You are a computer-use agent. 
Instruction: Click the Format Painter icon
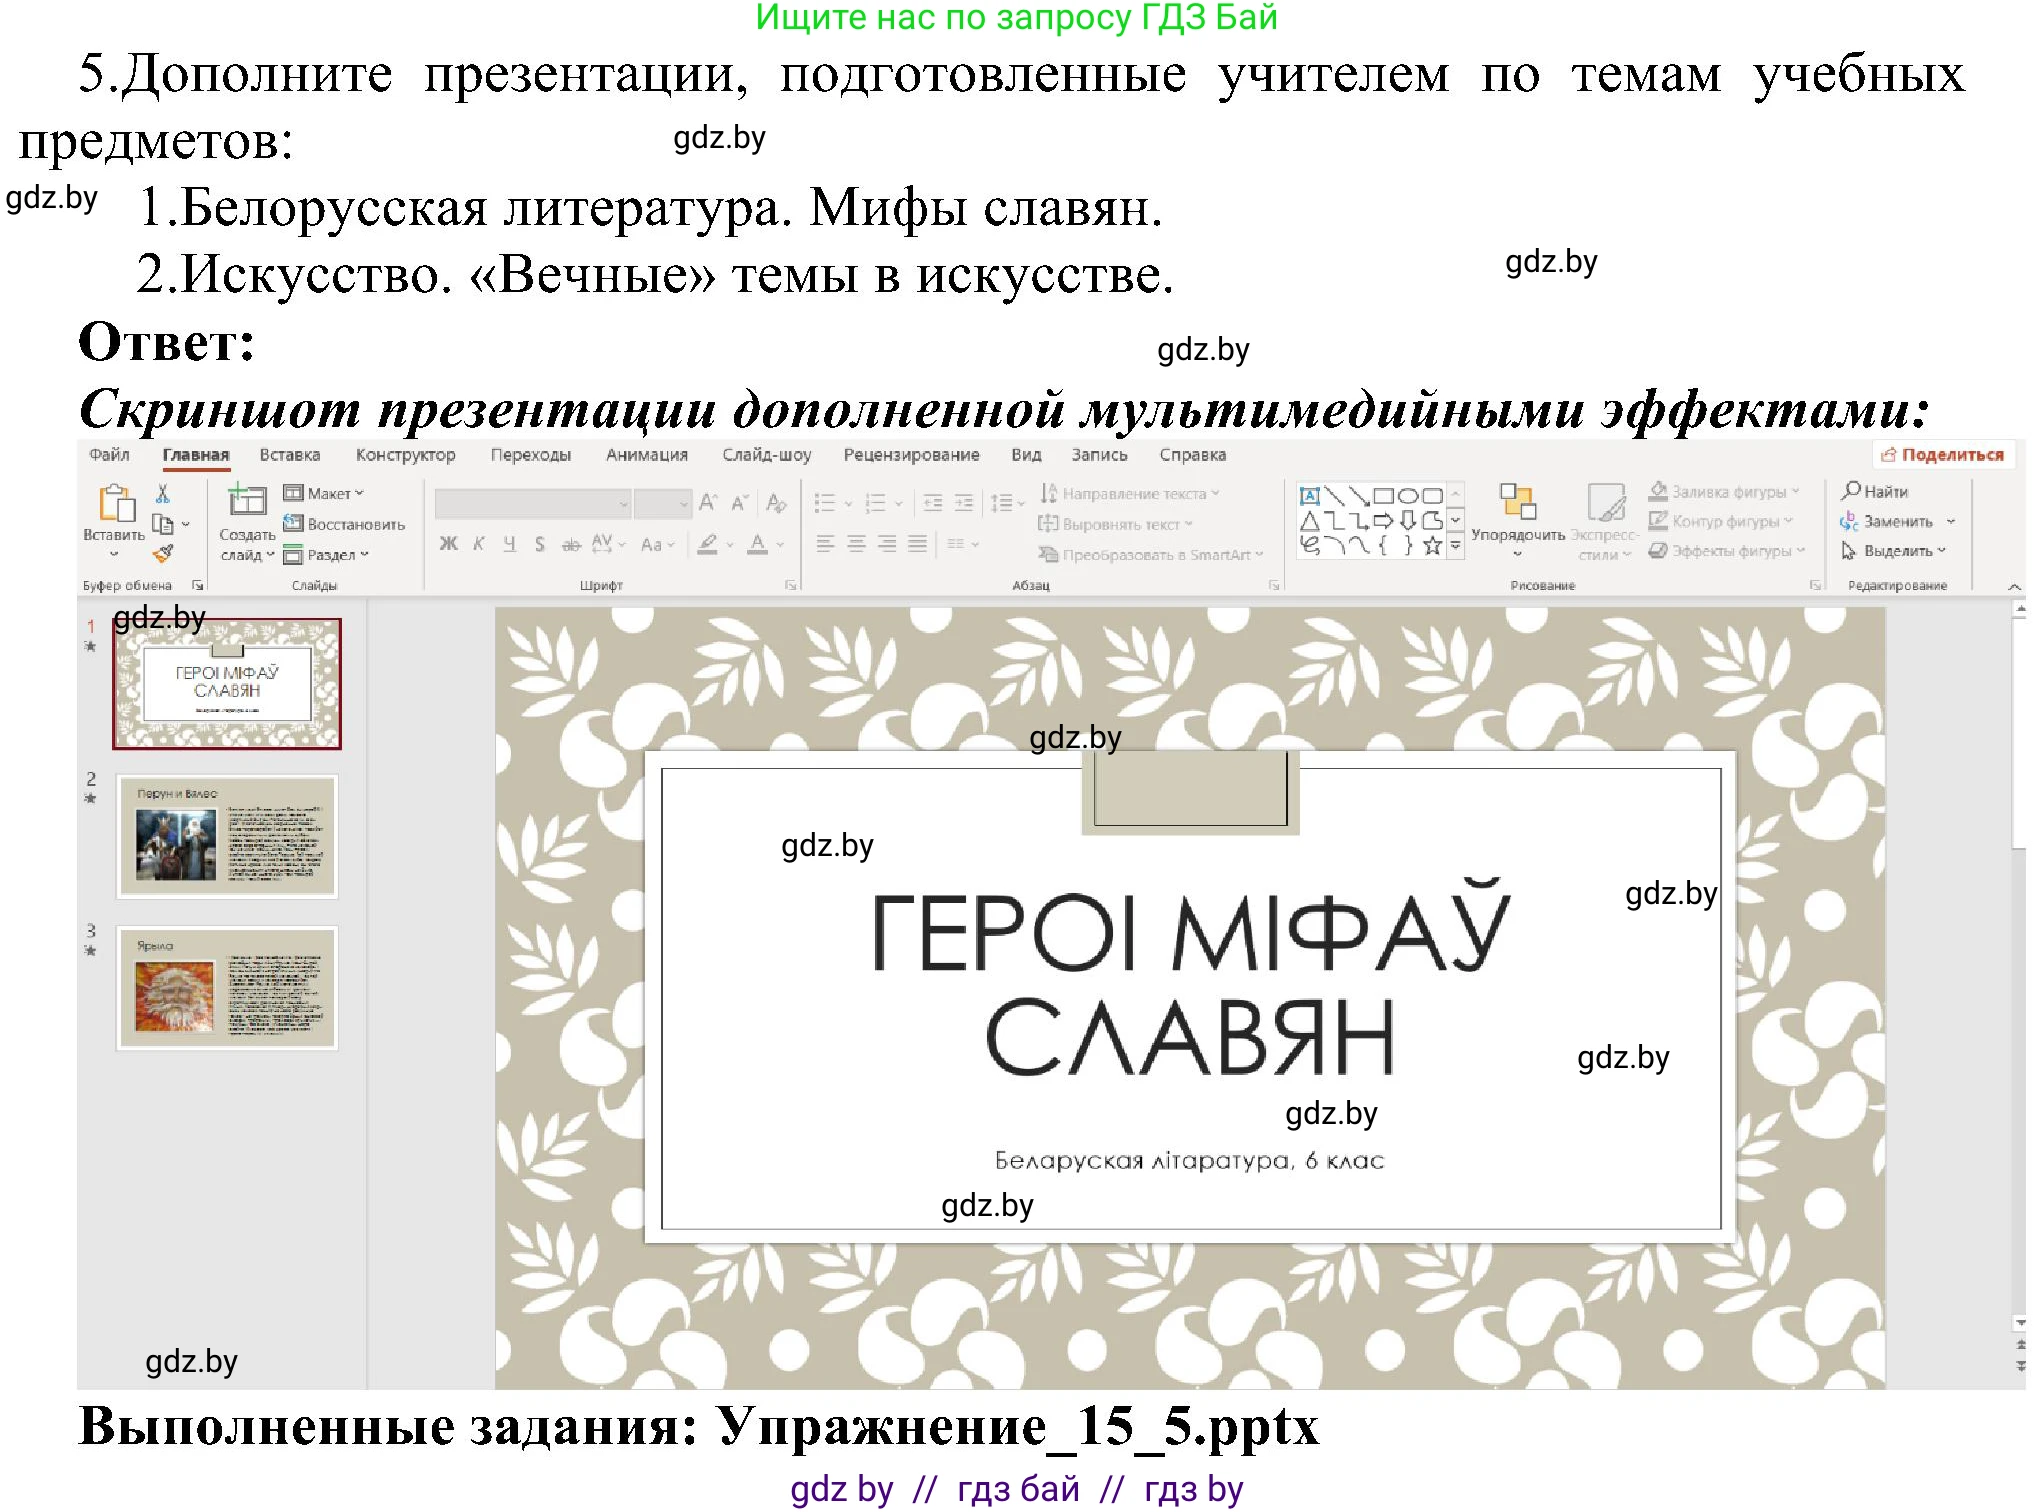point(164,556)
